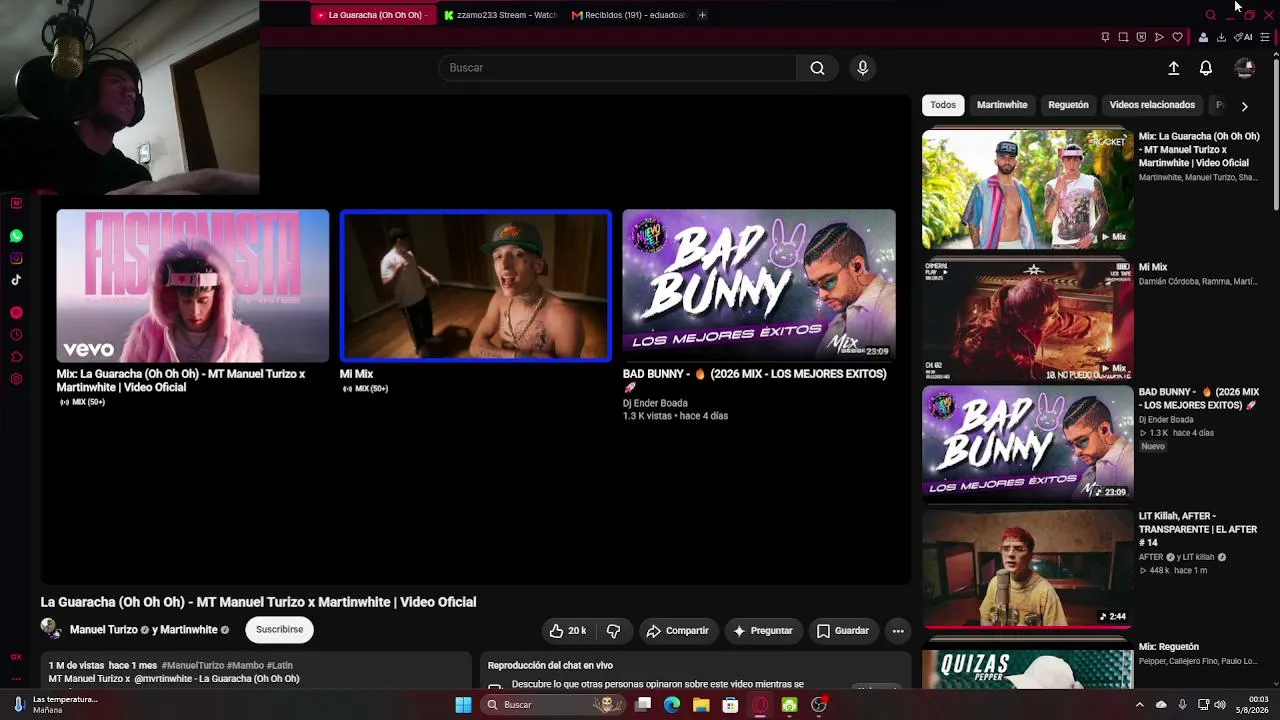The image size is (1280, 720).
Task: Click Guardar save button
Action: 842,631
